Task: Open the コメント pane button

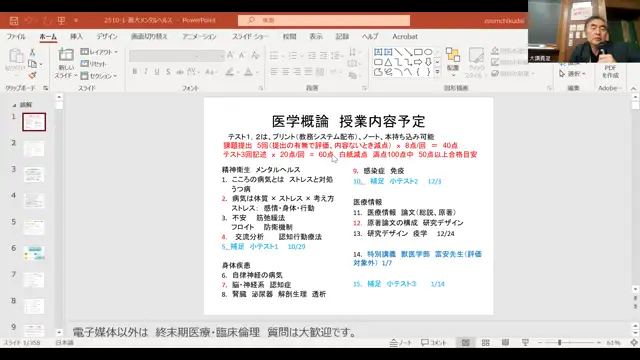Action: (x=433, y=342)
